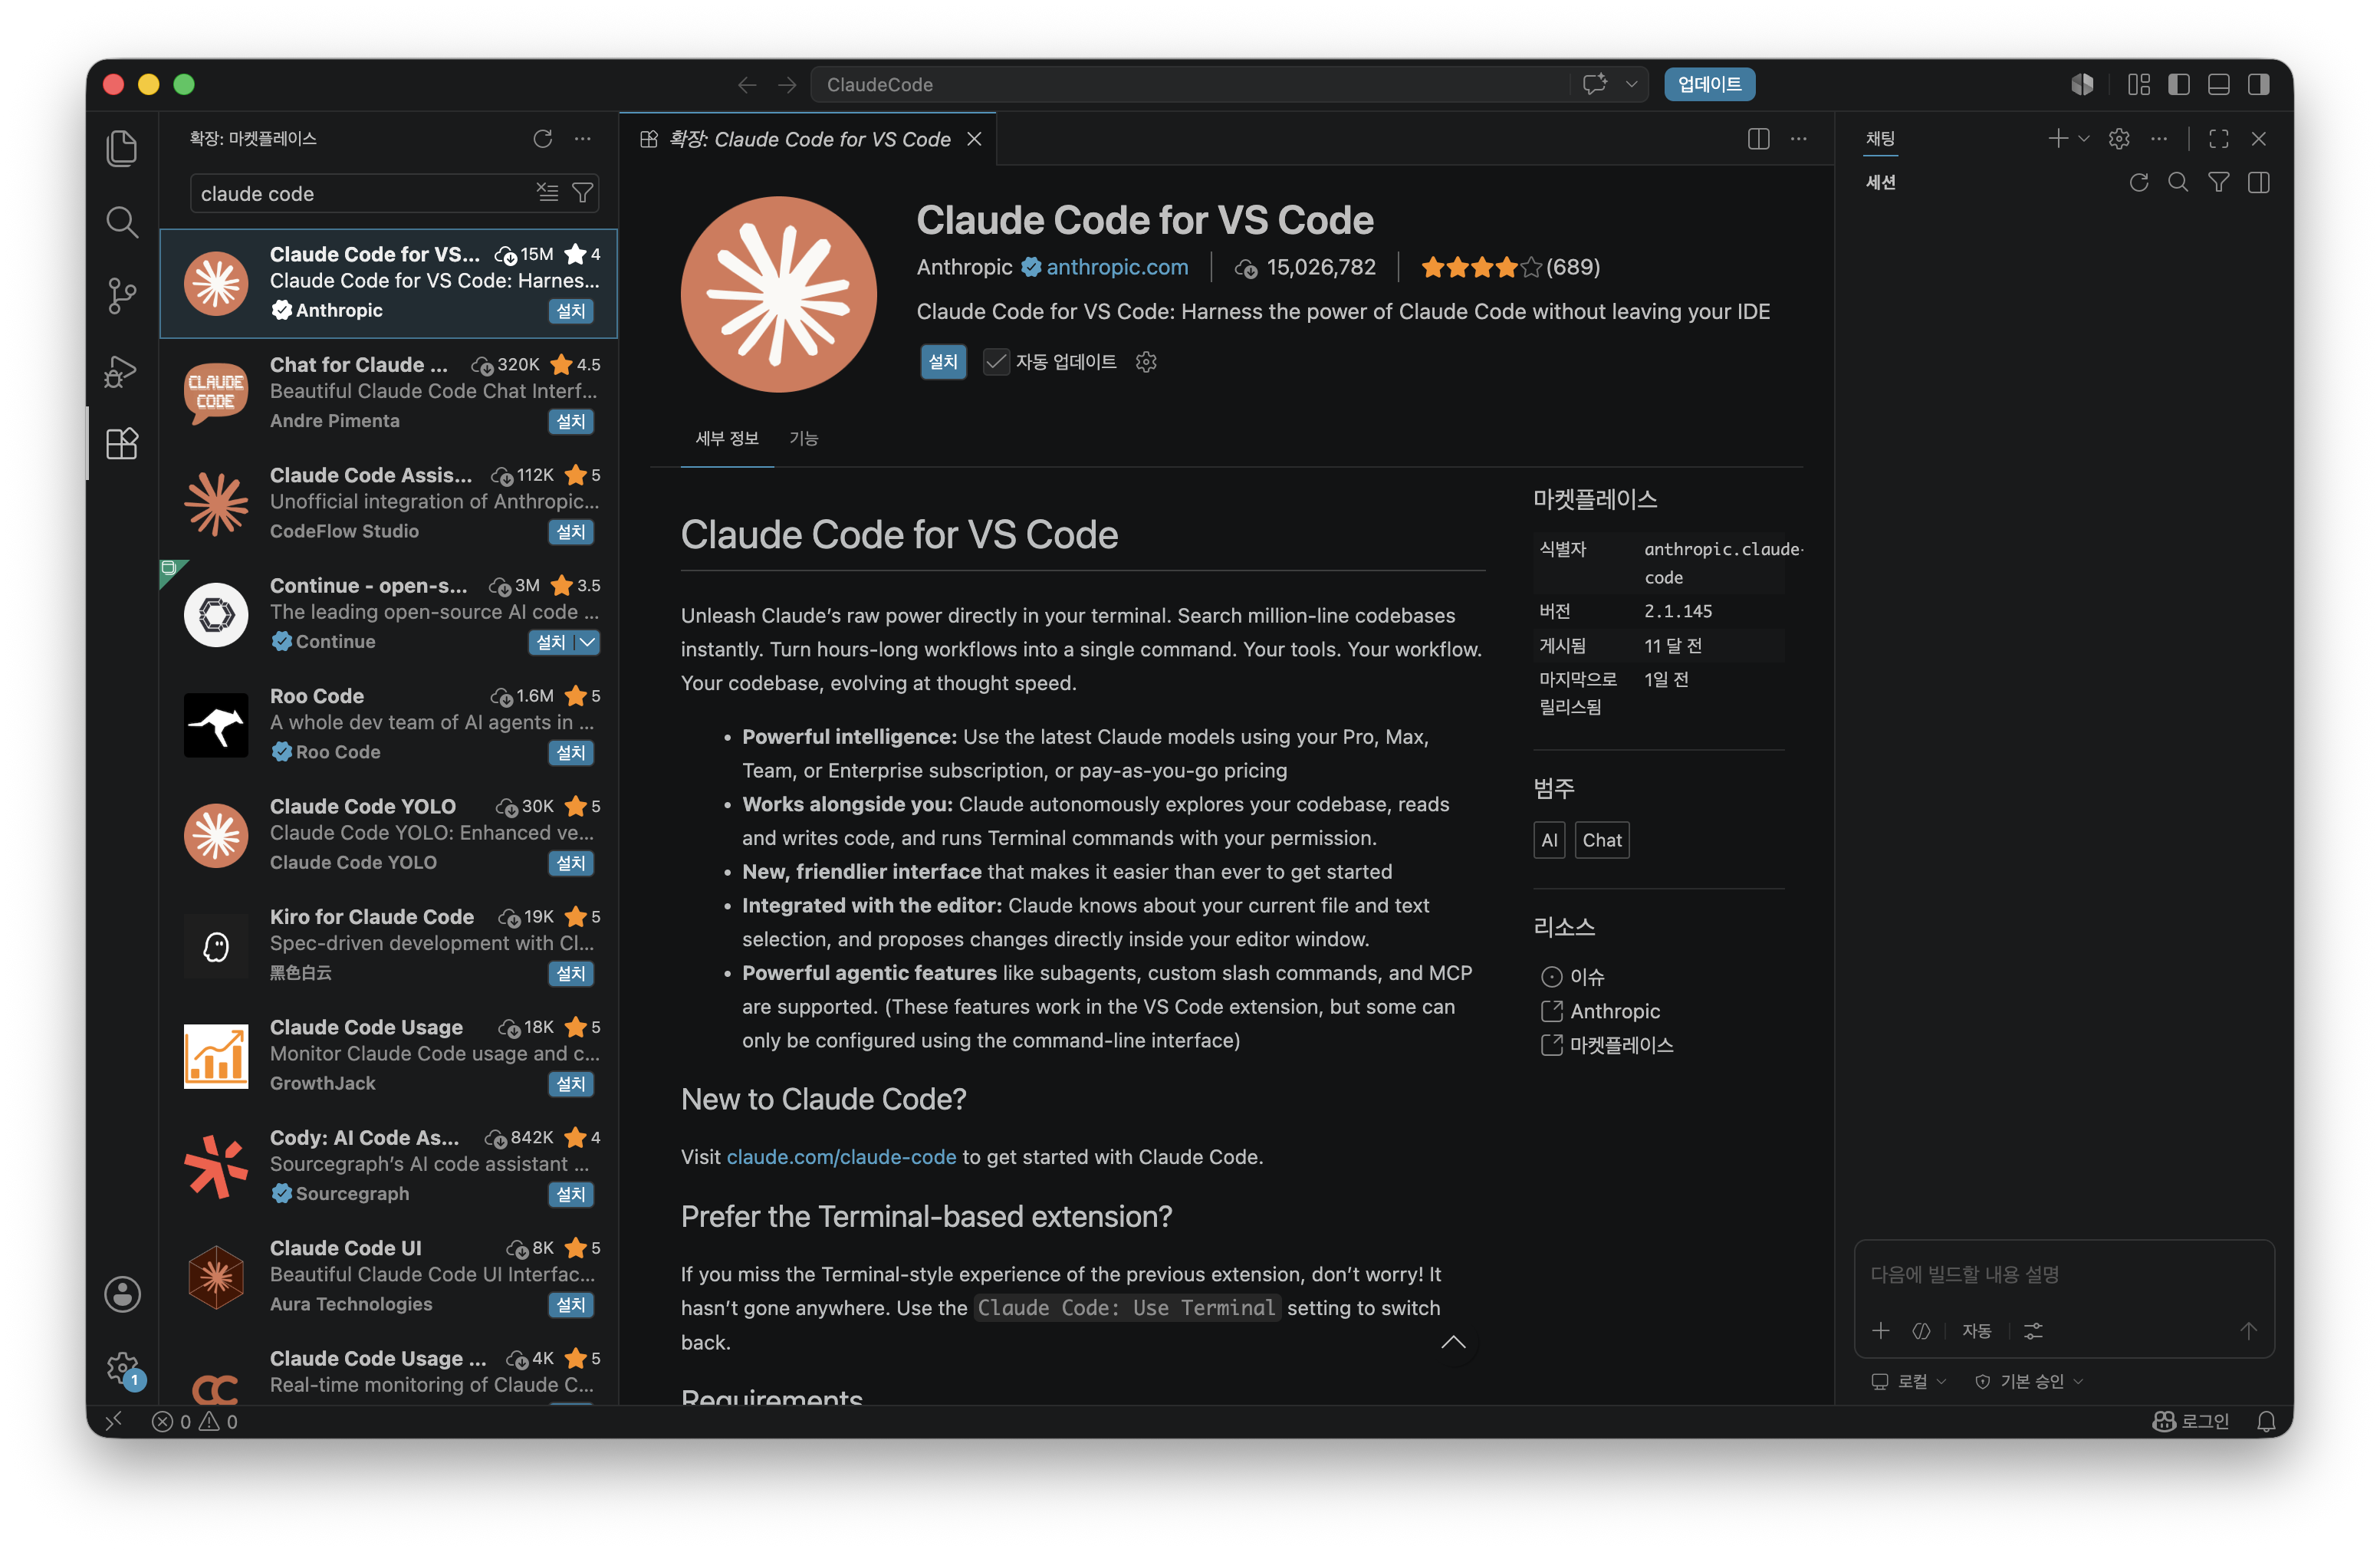2380x1552 pixels.
Task: Open remote window indicator in status bar
Action: coord(114,1421)
